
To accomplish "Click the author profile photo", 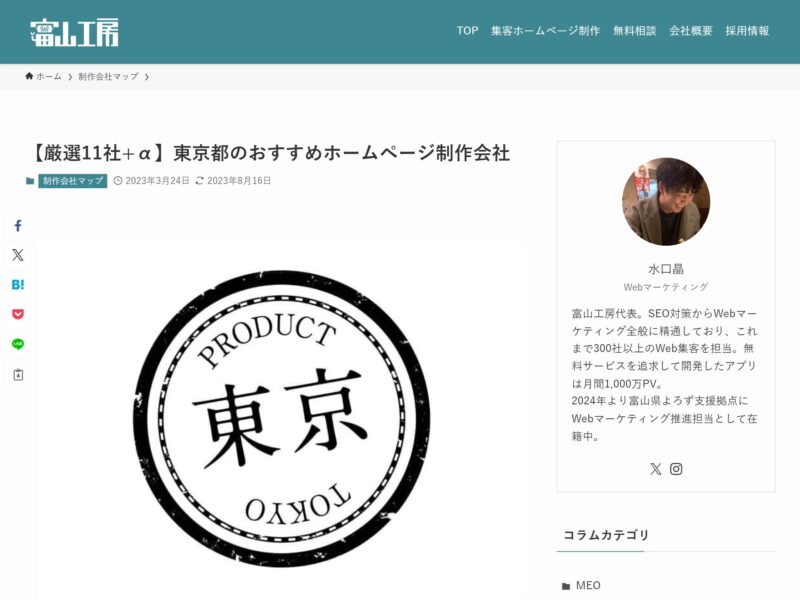I will click(x=666, y=201).
